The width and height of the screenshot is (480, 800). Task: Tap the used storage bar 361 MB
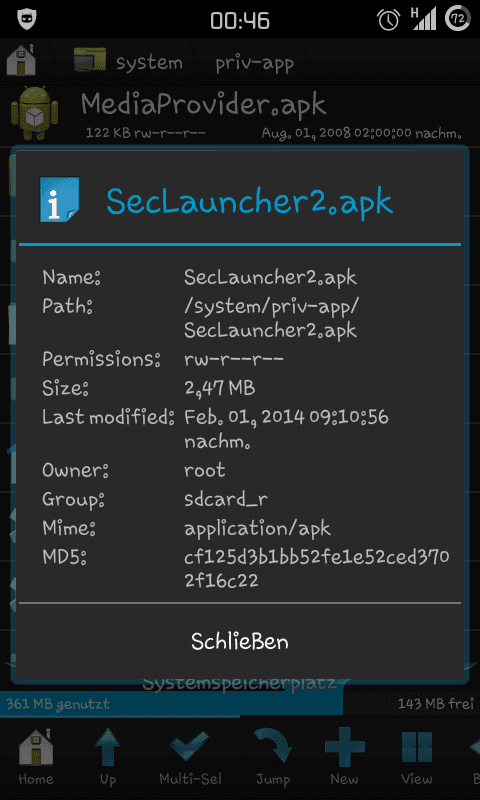point(171,704)
